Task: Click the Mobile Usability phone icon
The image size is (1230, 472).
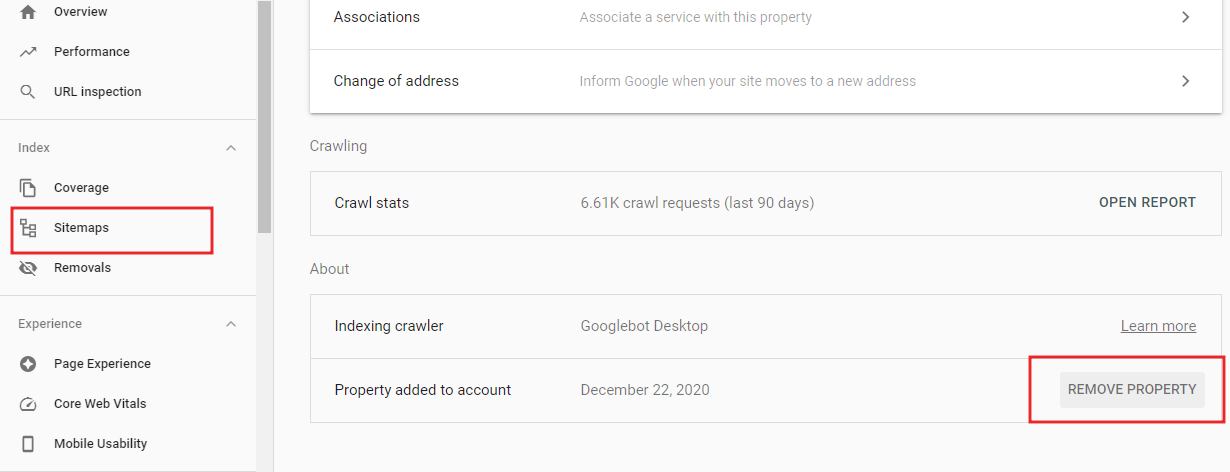Action: click(28, 444)
